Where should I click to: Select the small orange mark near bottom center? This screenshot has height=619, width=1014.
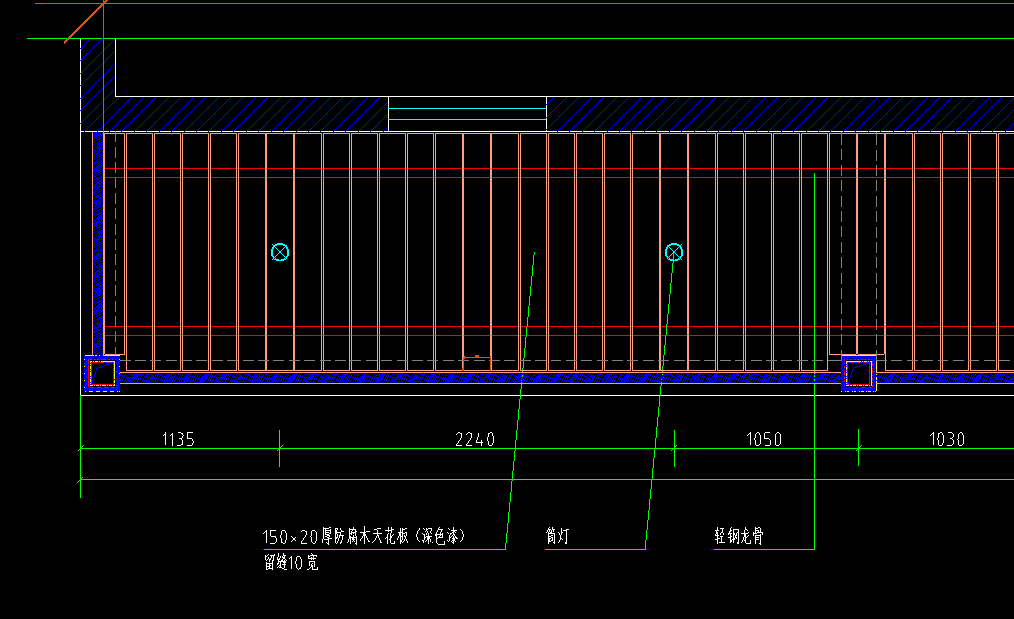477,356
